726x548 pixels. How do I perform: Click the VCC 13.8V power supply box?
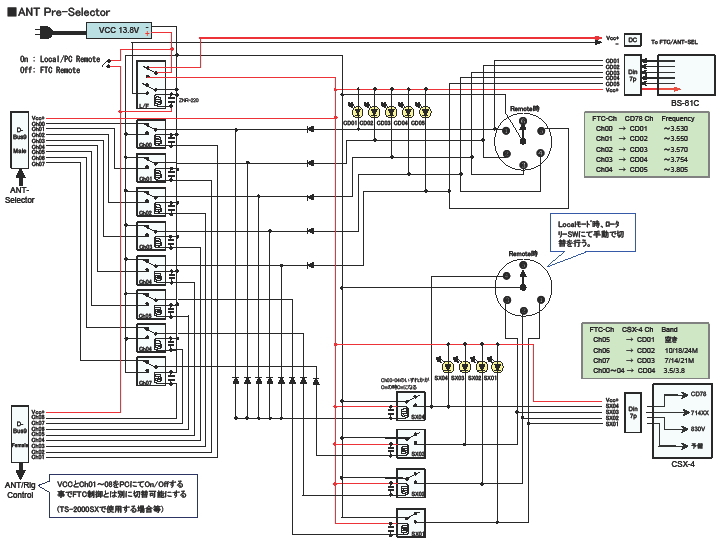(119, 30)
